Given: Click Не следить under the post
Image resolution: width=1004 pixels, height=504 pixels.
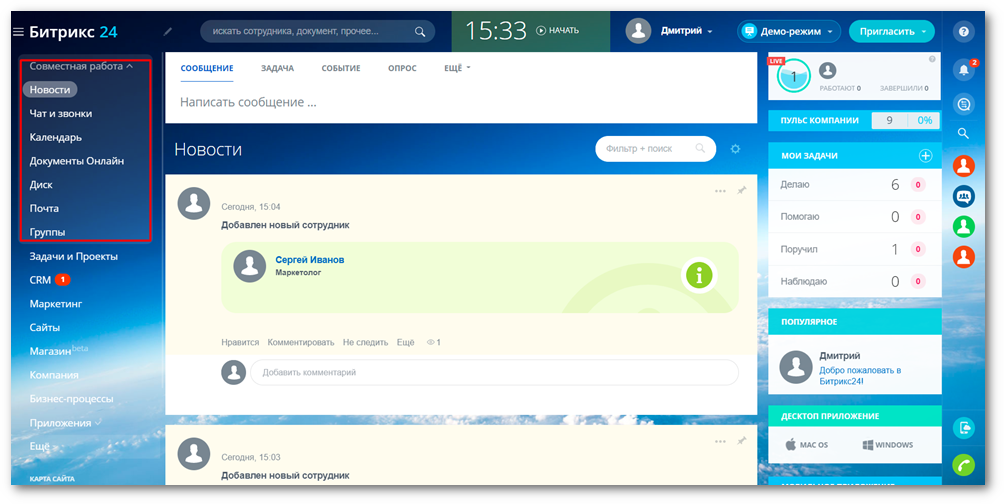Looking at the screenshot, I should click(x=365, y=343).
